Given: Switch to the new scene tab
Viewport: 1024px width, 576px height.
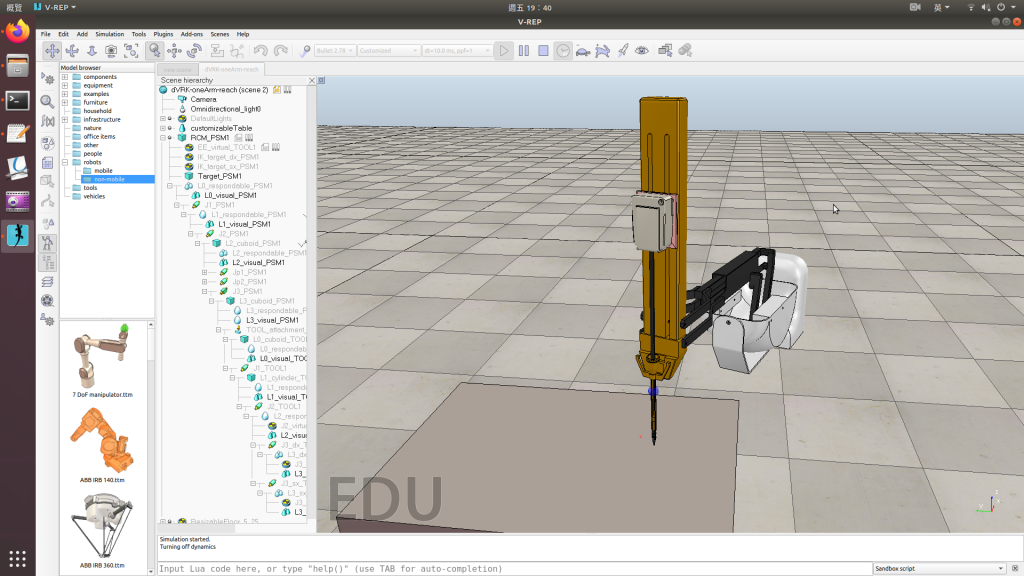Looking at the screenshot, I should pyautogui.click(x=178, y=69).
